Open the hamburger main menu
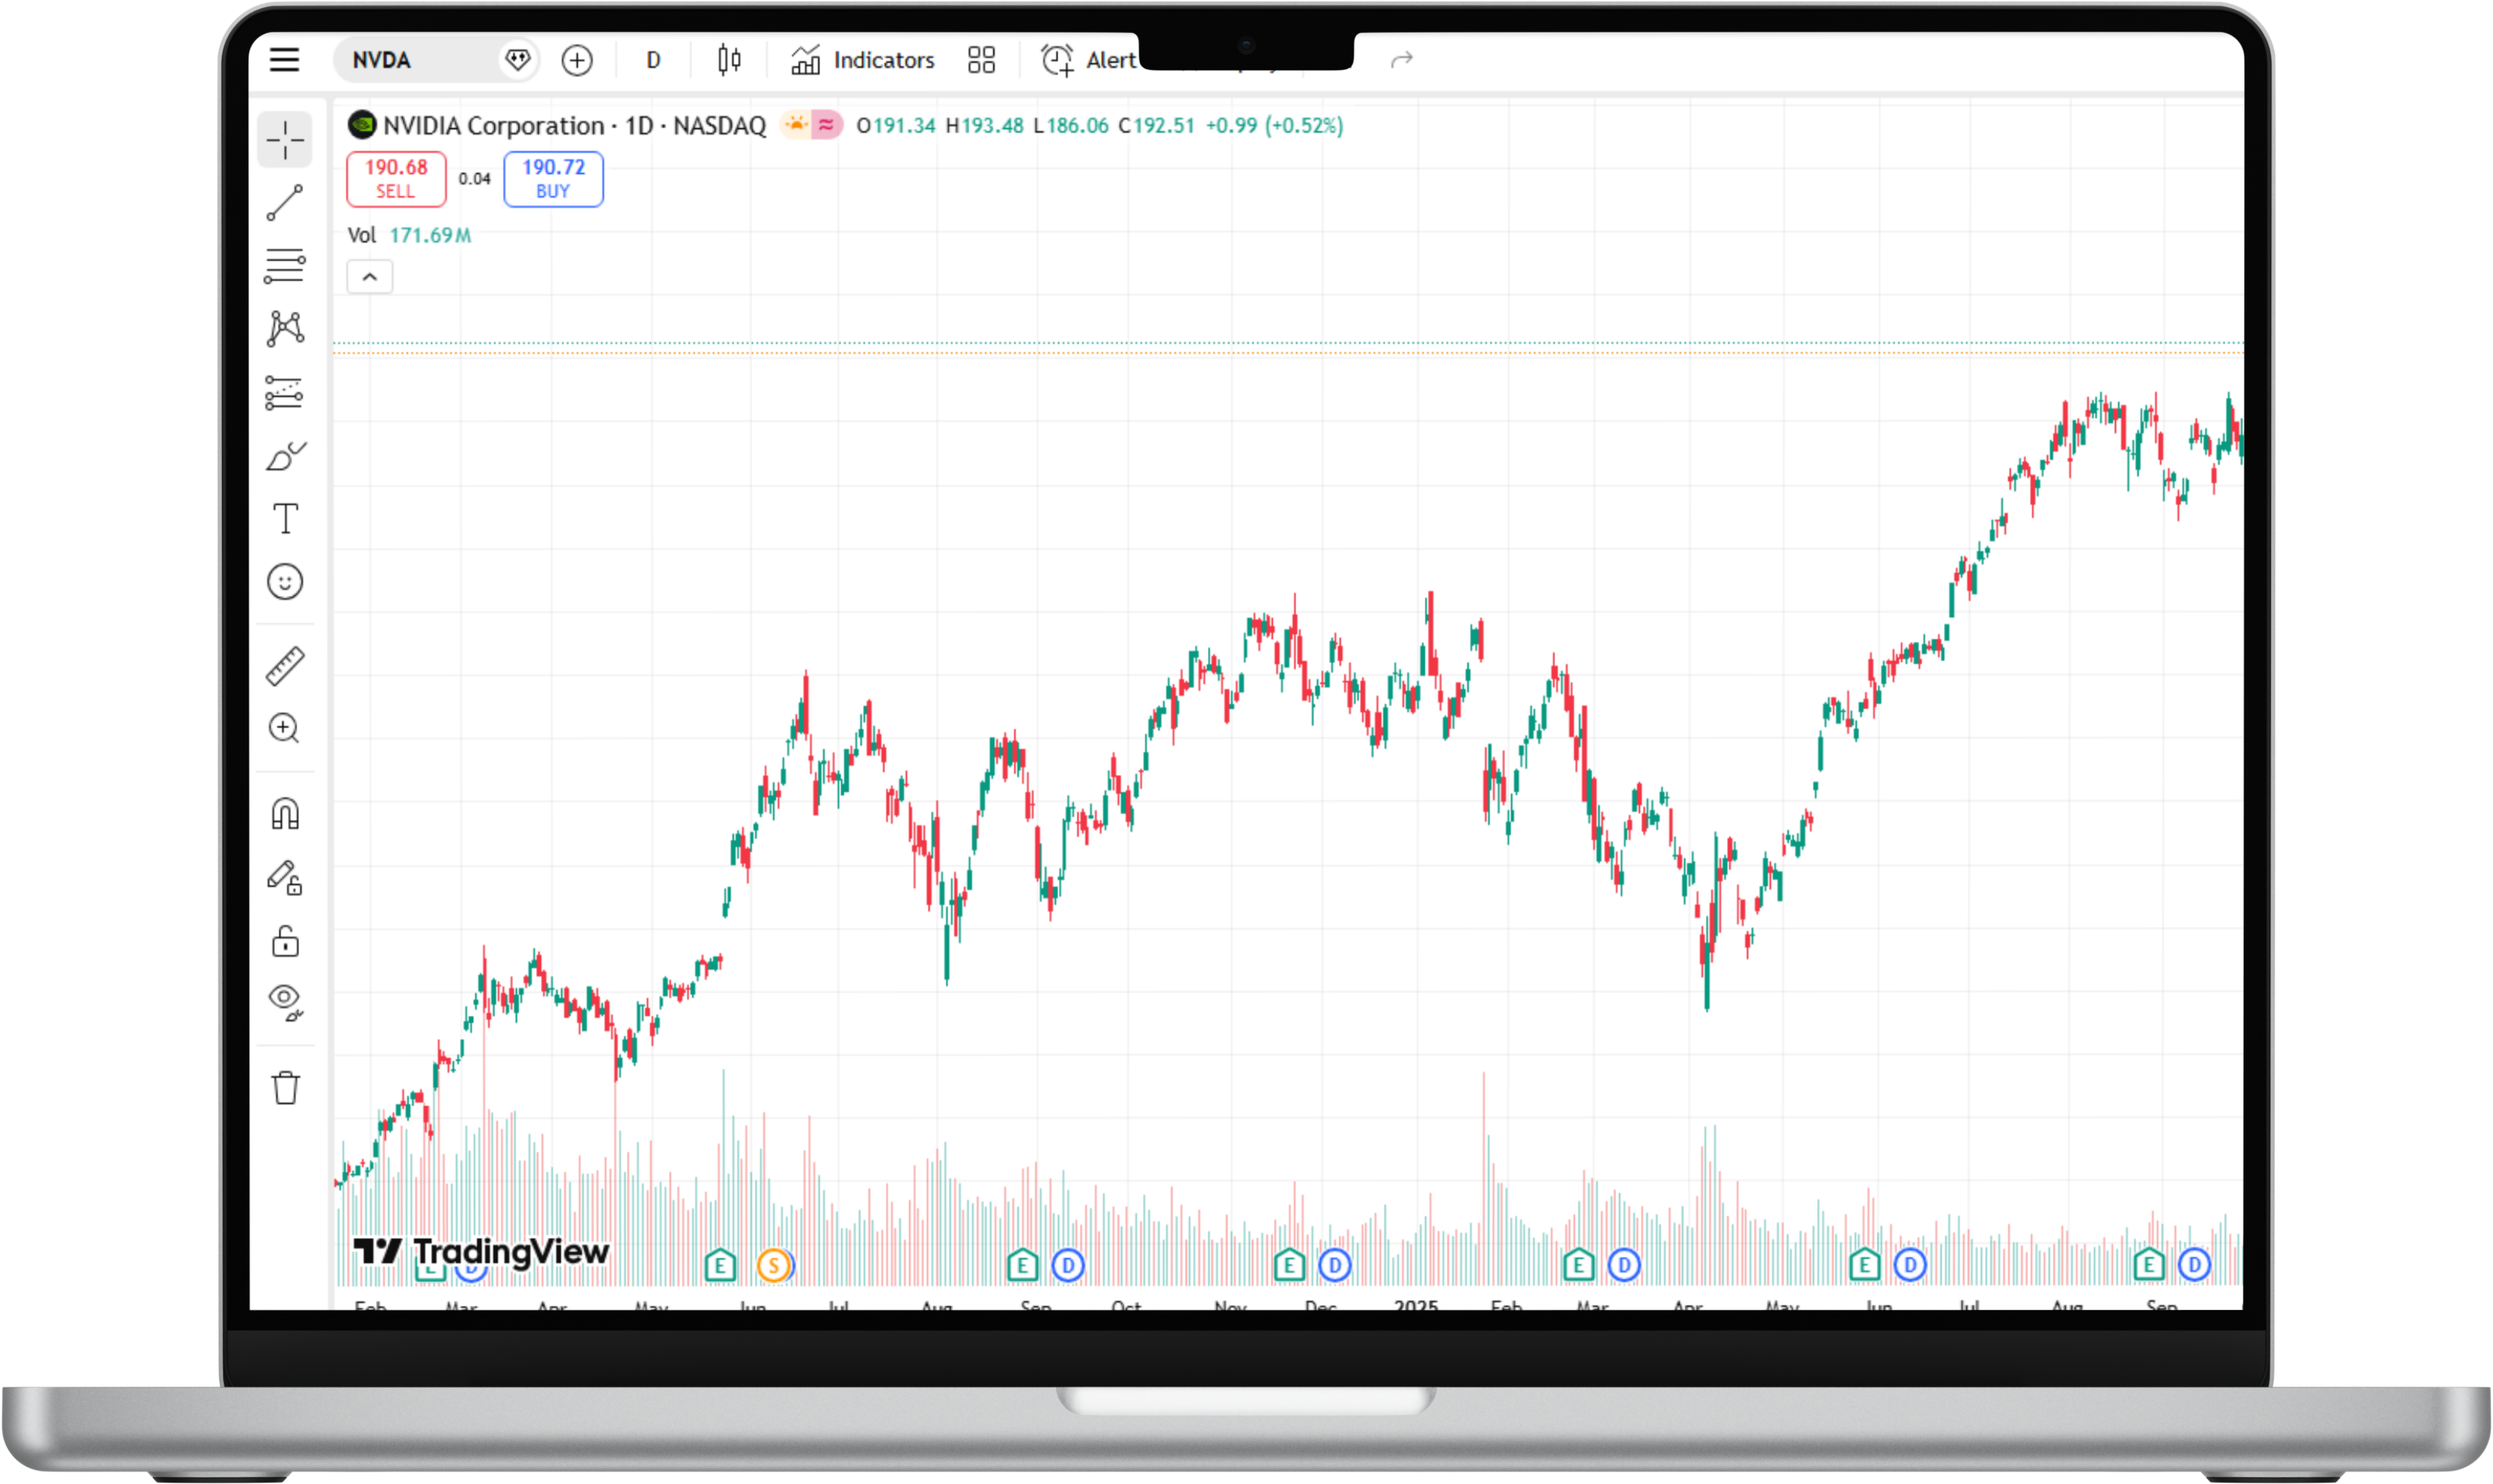The height and width of the screenshot is (1484, 2493). pos(285,60)
